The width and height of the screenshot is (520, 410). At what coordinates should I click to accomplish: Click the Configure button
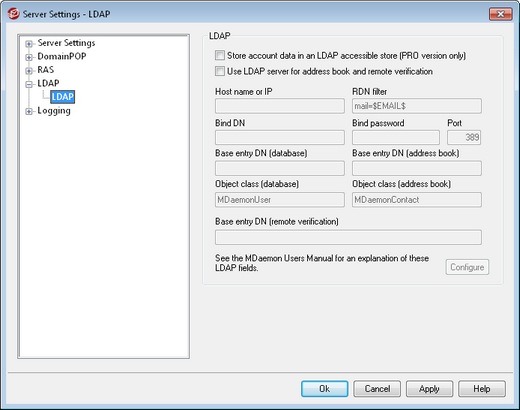click(x=467, y=267)
